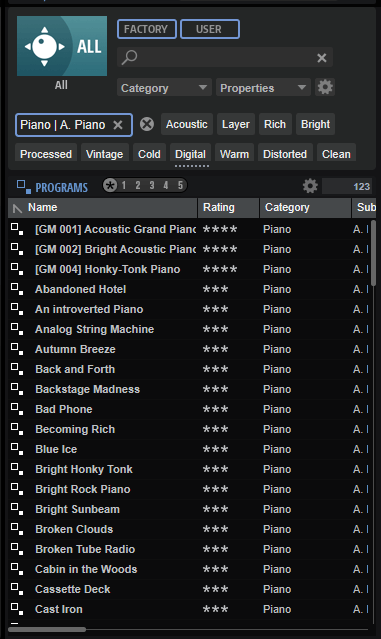Image resolution: width=381 pixels, height=639 pixels.
Task: Click program icon beside Cassette Deck
Action: (x=17, y=589)
